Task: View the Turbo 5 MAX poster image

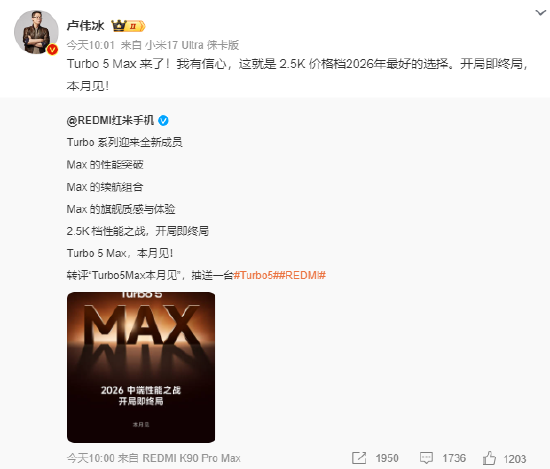Action: coord(141,367)
